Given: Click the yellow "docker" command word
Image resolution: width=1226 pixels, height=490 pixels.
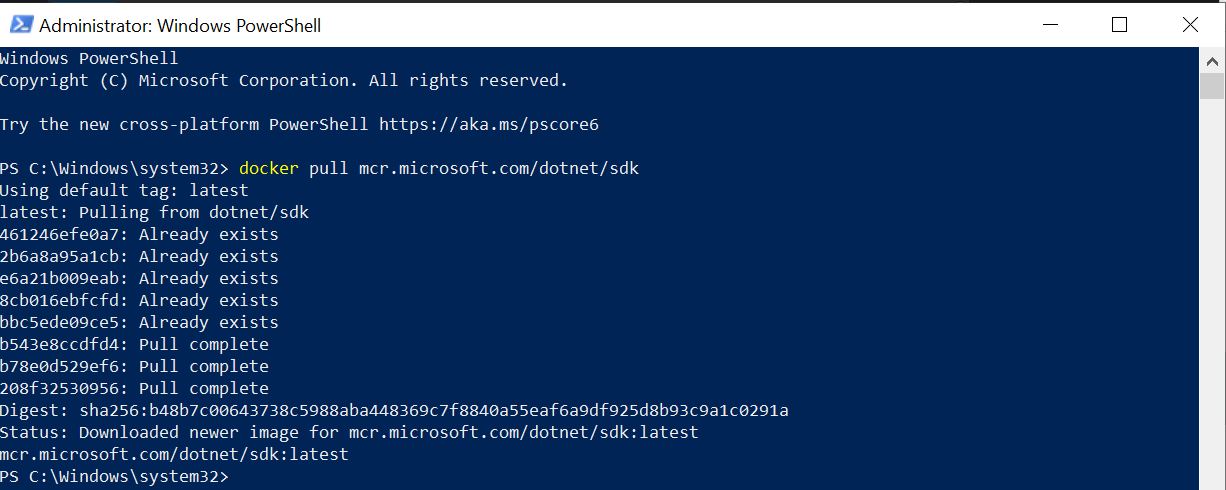Looking at the screenshot, I should (269, 169).
